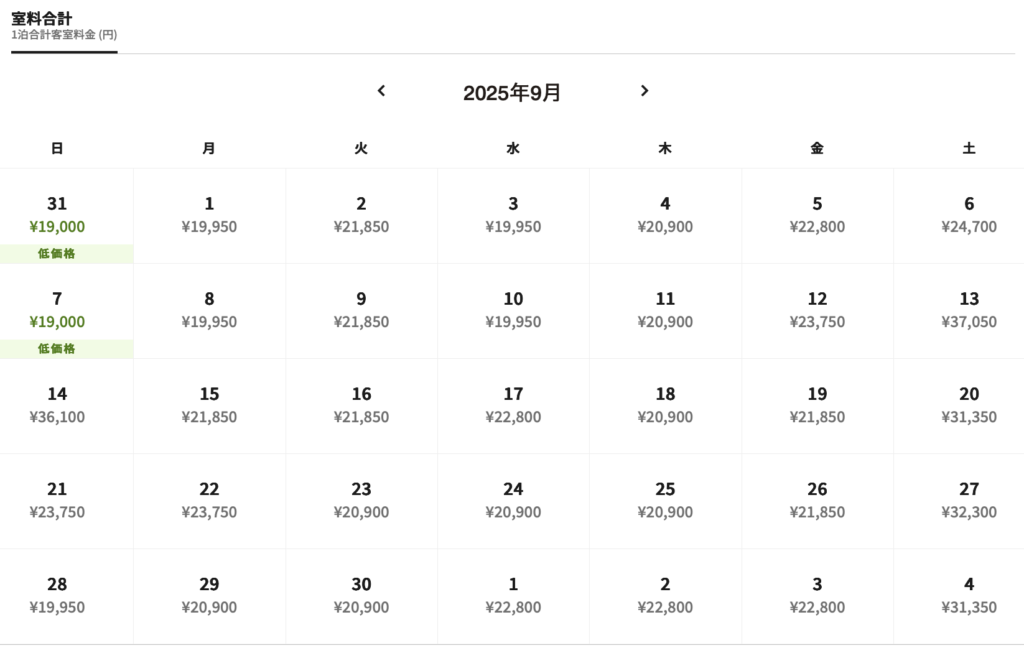Viewport: 1024px width, 653px height.
Task: Select September 17 at ¥22,800
Action: (x=513, y=406)
